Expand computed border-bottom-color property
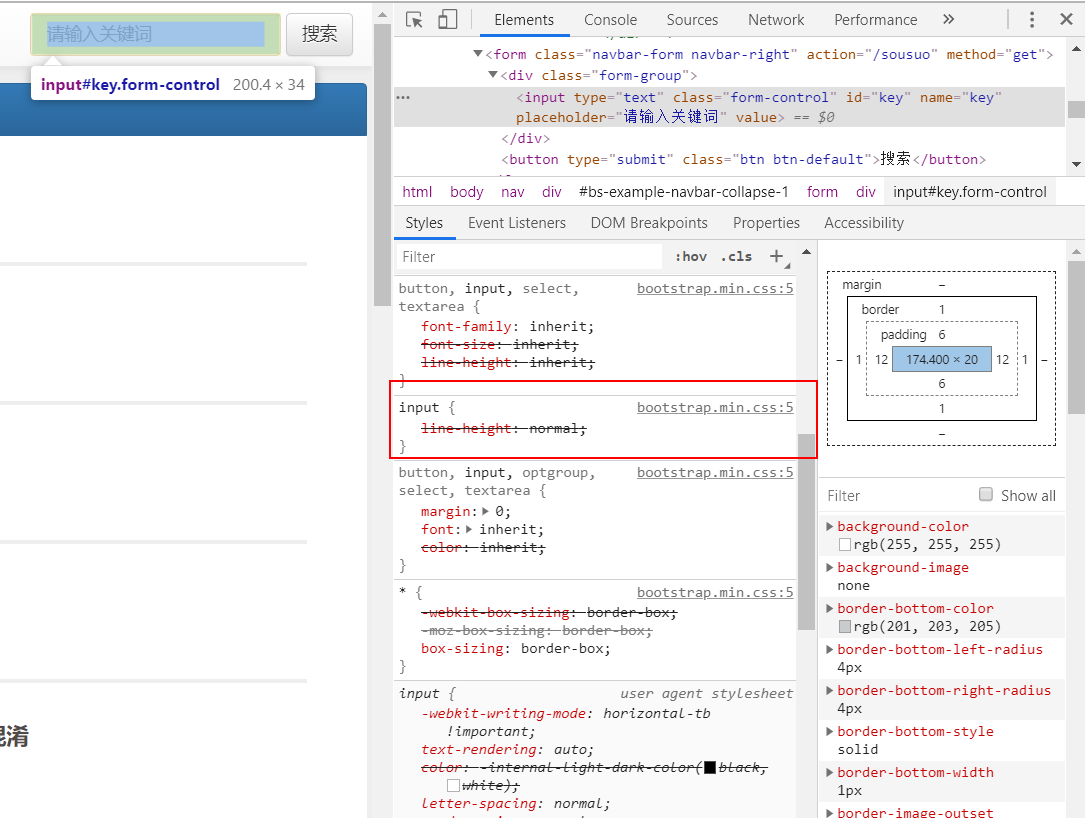Screen dimensions: 1085x818 (x=829, y=608)
